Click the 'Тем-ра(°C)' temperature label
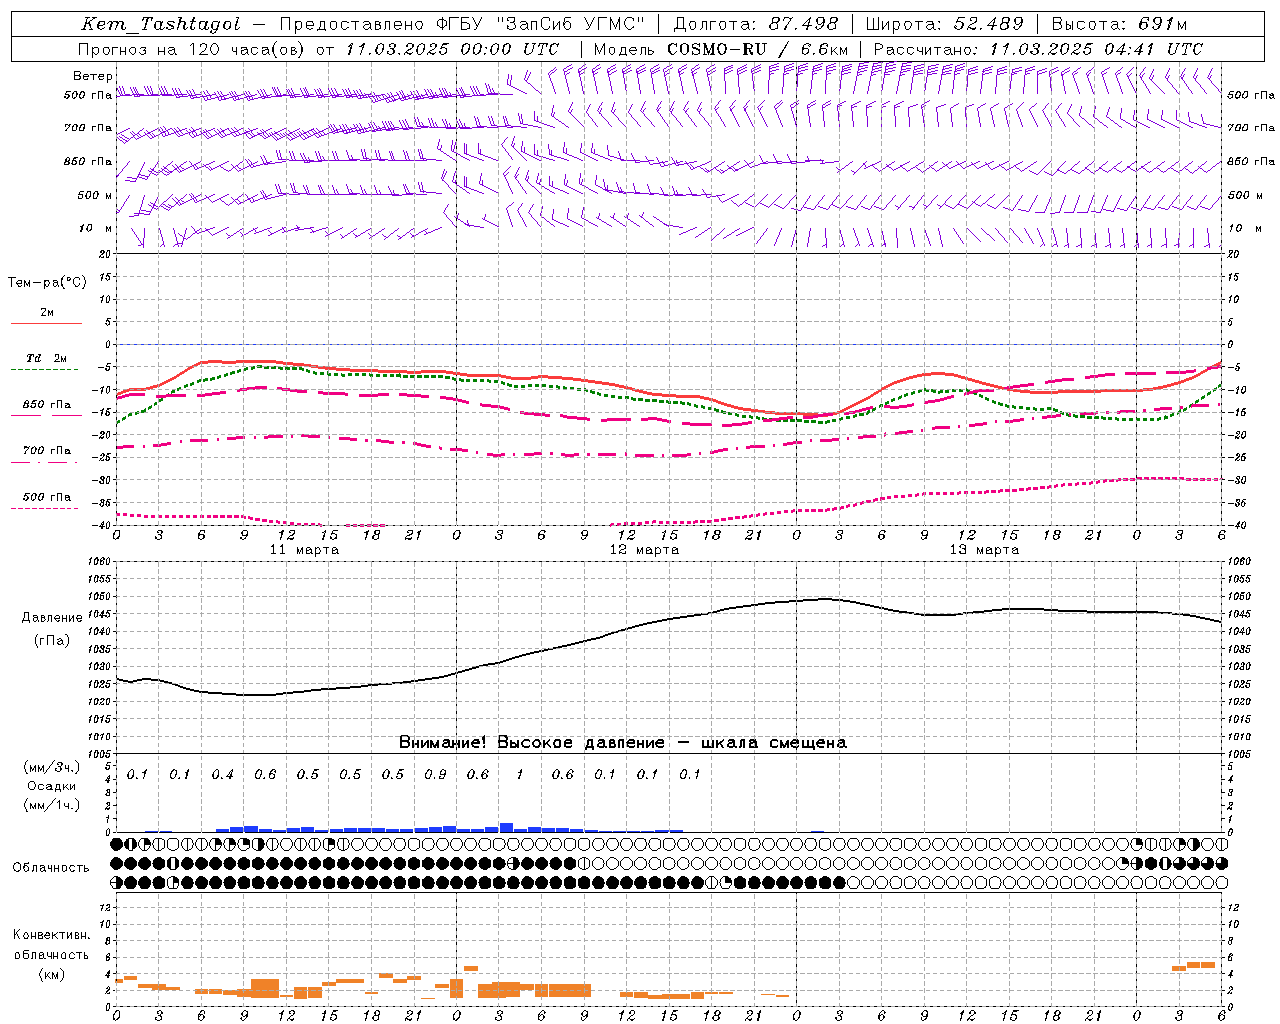 pos(47,283)
